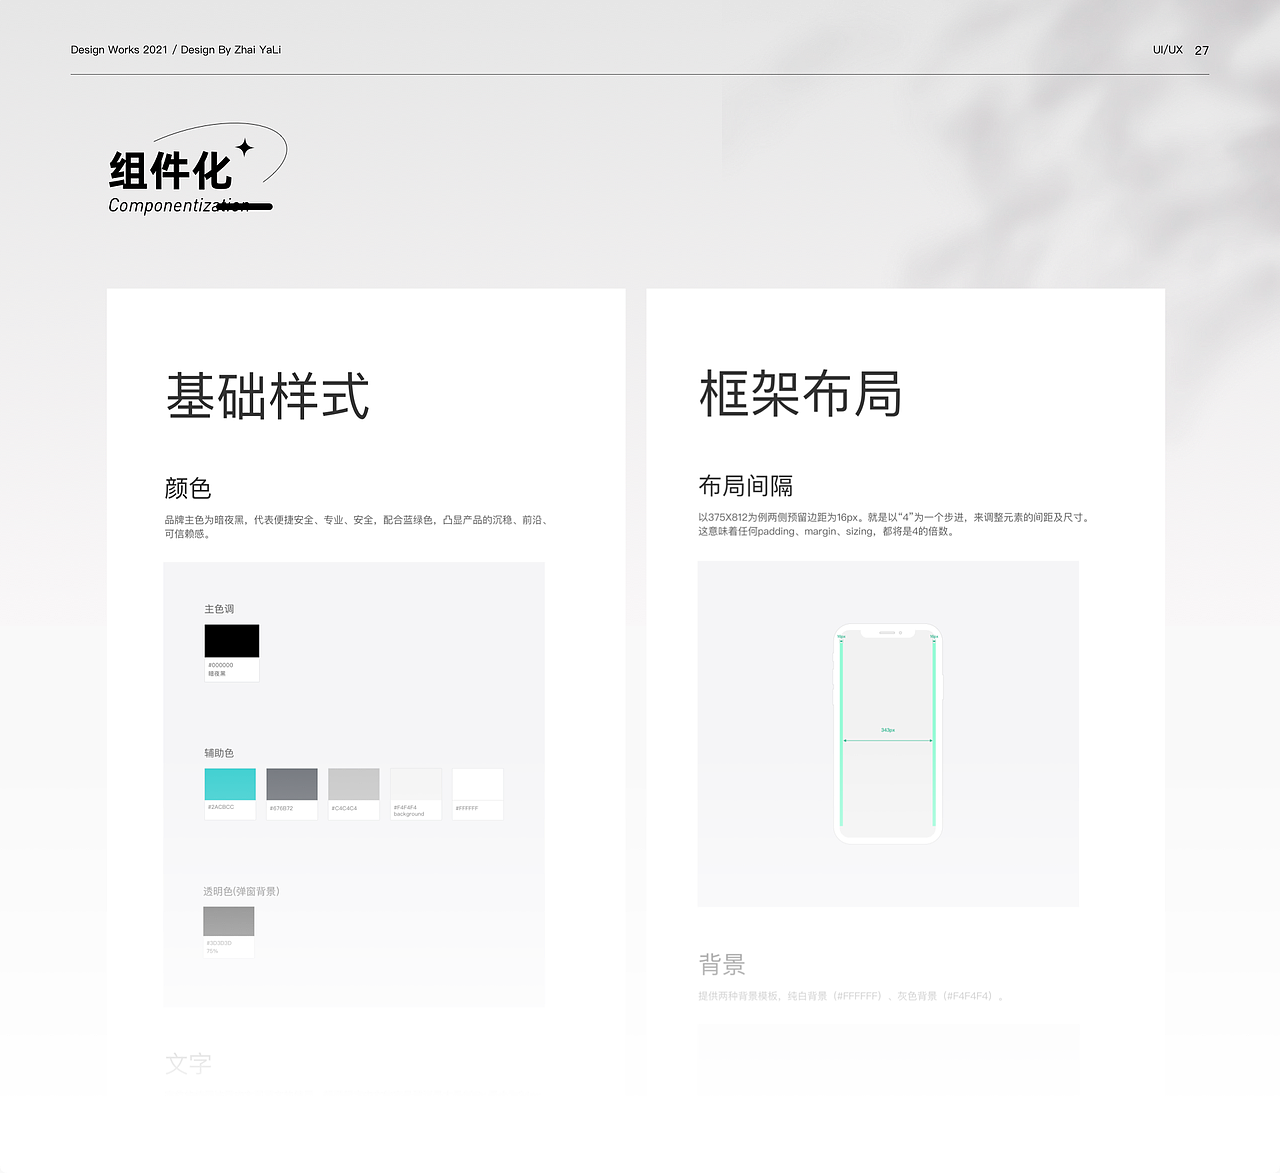Click the phone layout mockup image
The height and width of the screenshot is (1173, 1280).
(x=888, y=734)
